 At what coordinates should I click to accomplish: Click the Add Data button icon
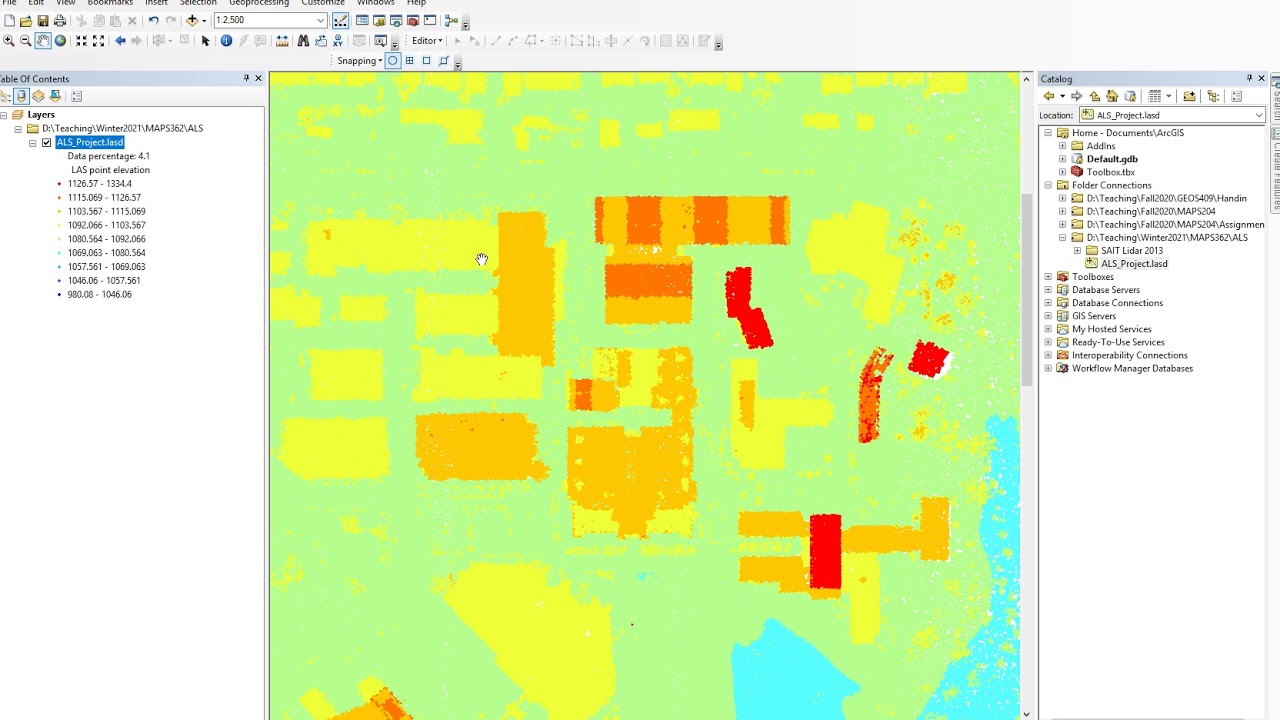(192, 20)
